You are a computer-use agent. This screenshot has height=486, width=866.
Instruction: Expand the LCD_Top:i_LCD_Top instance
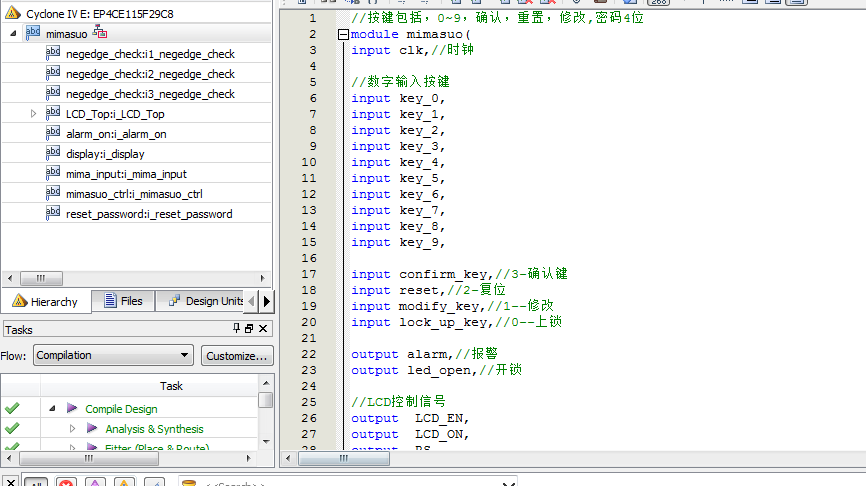point(33,114)
